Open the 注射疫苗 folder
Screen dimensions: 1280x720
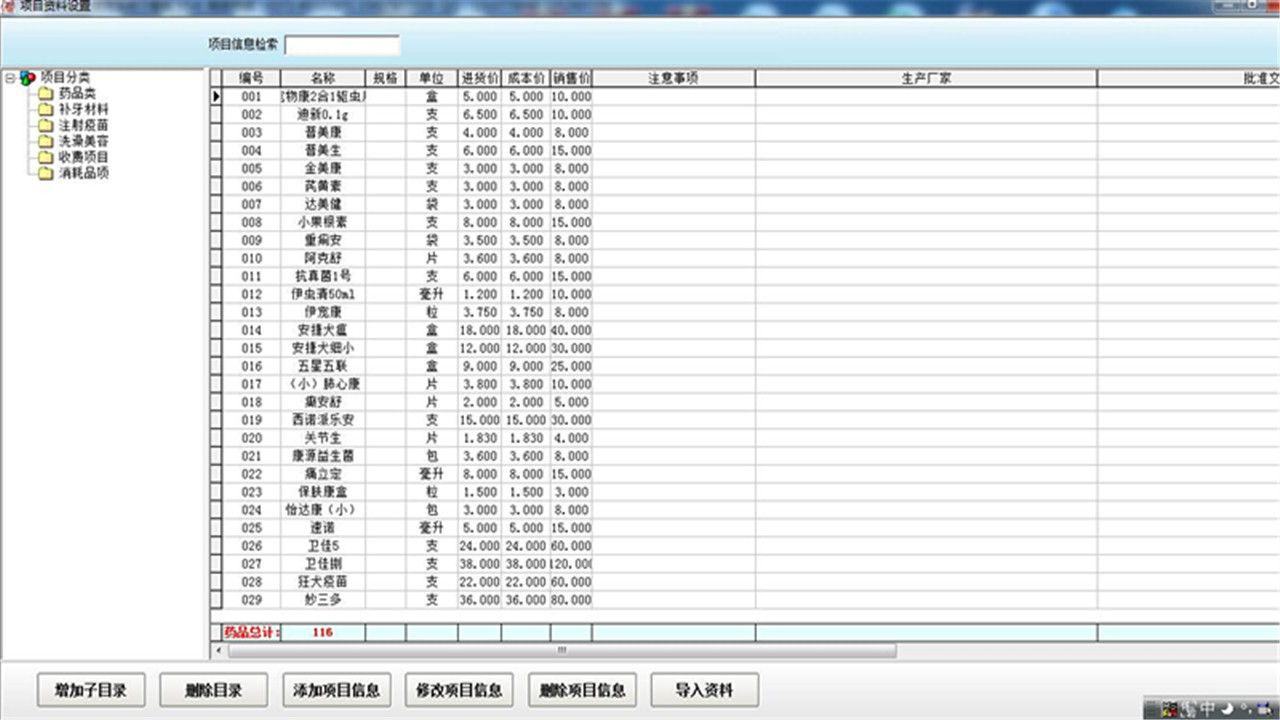[83, 126]
